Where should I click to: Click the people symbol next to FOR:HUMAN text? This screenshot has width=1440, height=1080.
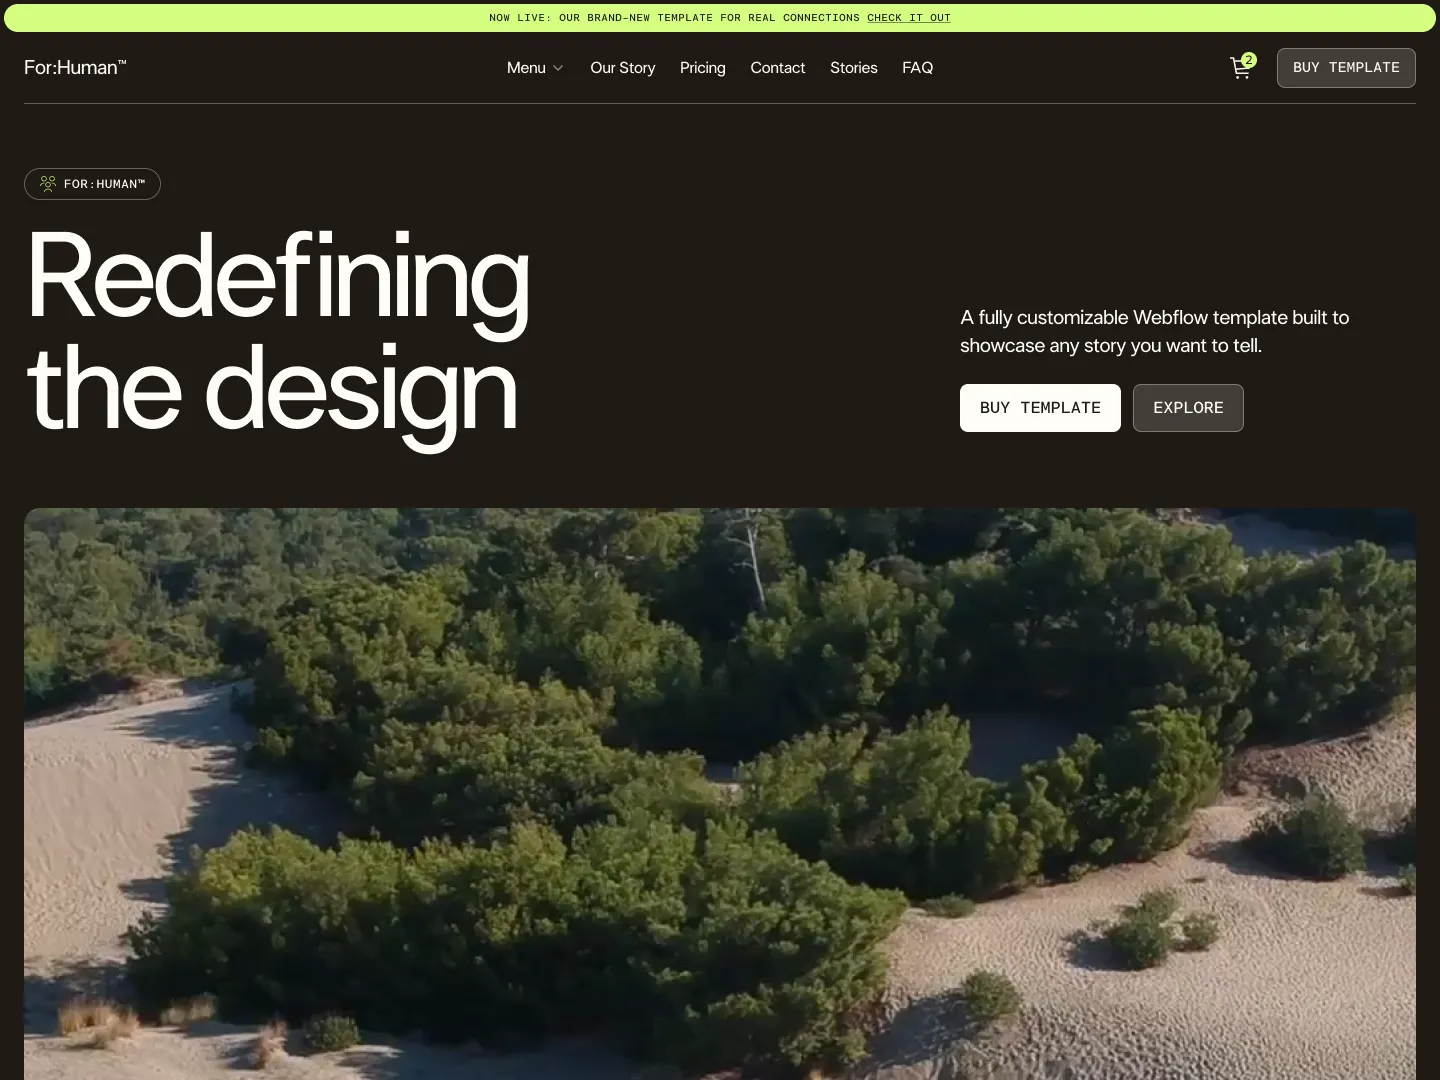[x=47, y=184]
